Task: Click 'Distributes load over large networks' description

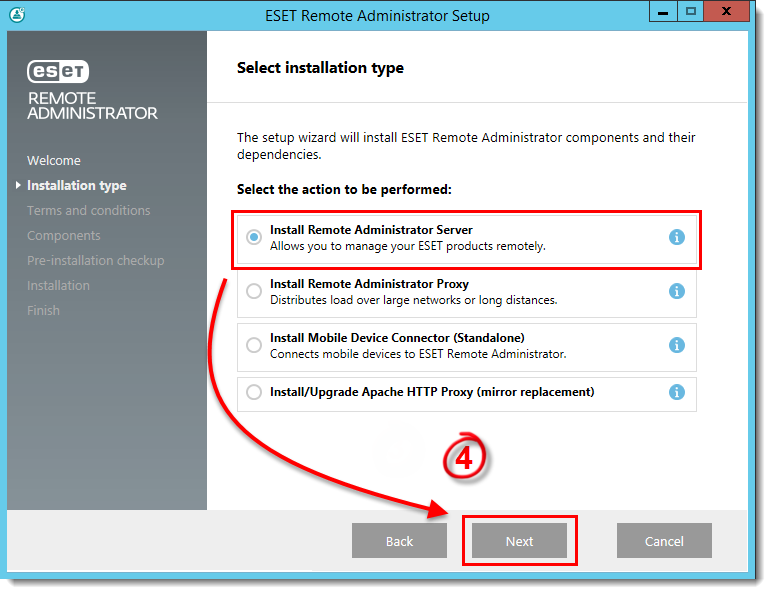Action: pyautogui.click(x=414, y=300)
